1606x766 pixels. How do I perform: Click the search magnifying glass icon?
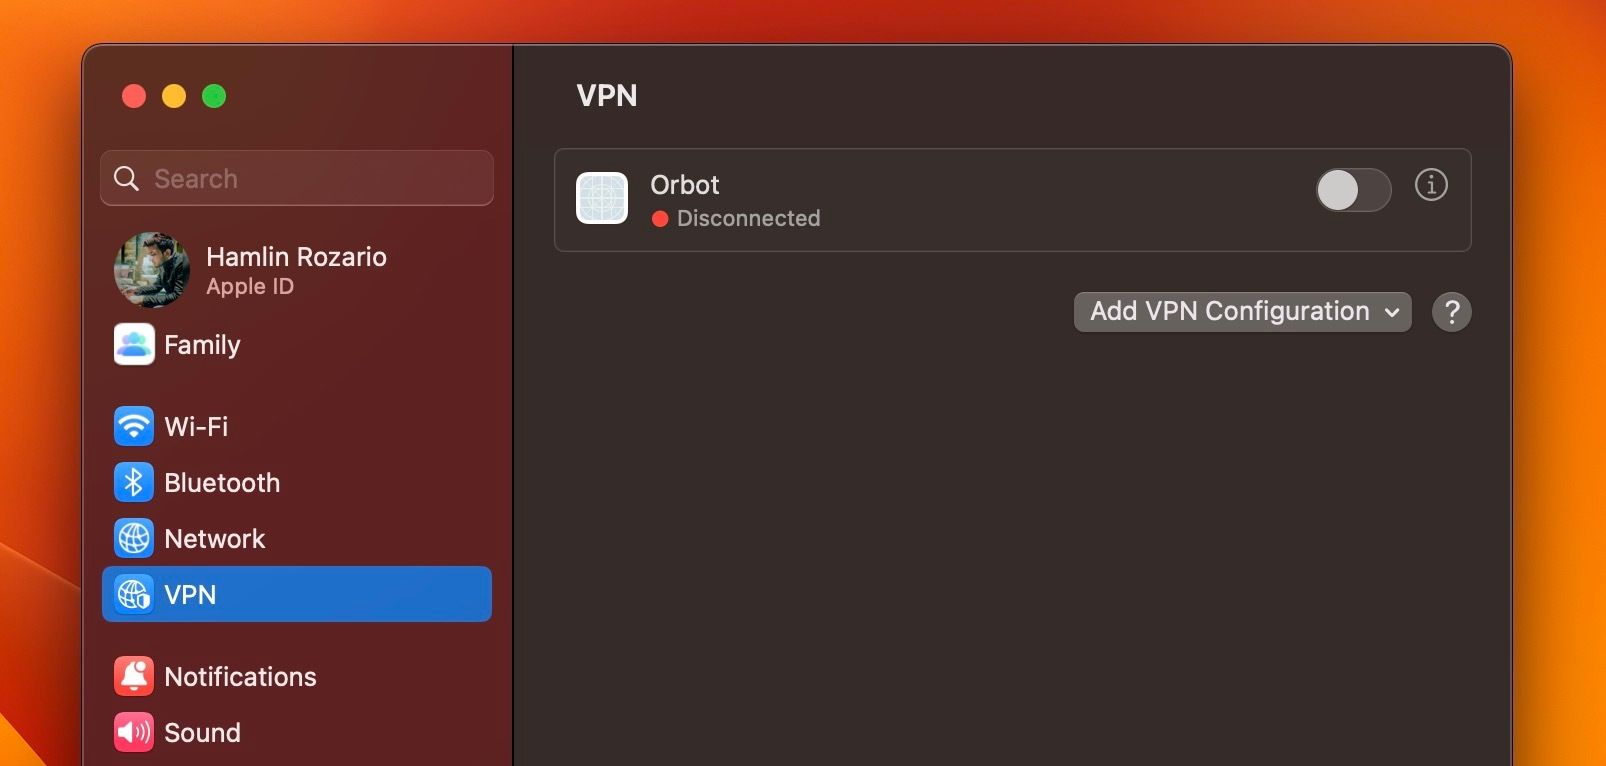pyautogui.click(x=127, y=178)
